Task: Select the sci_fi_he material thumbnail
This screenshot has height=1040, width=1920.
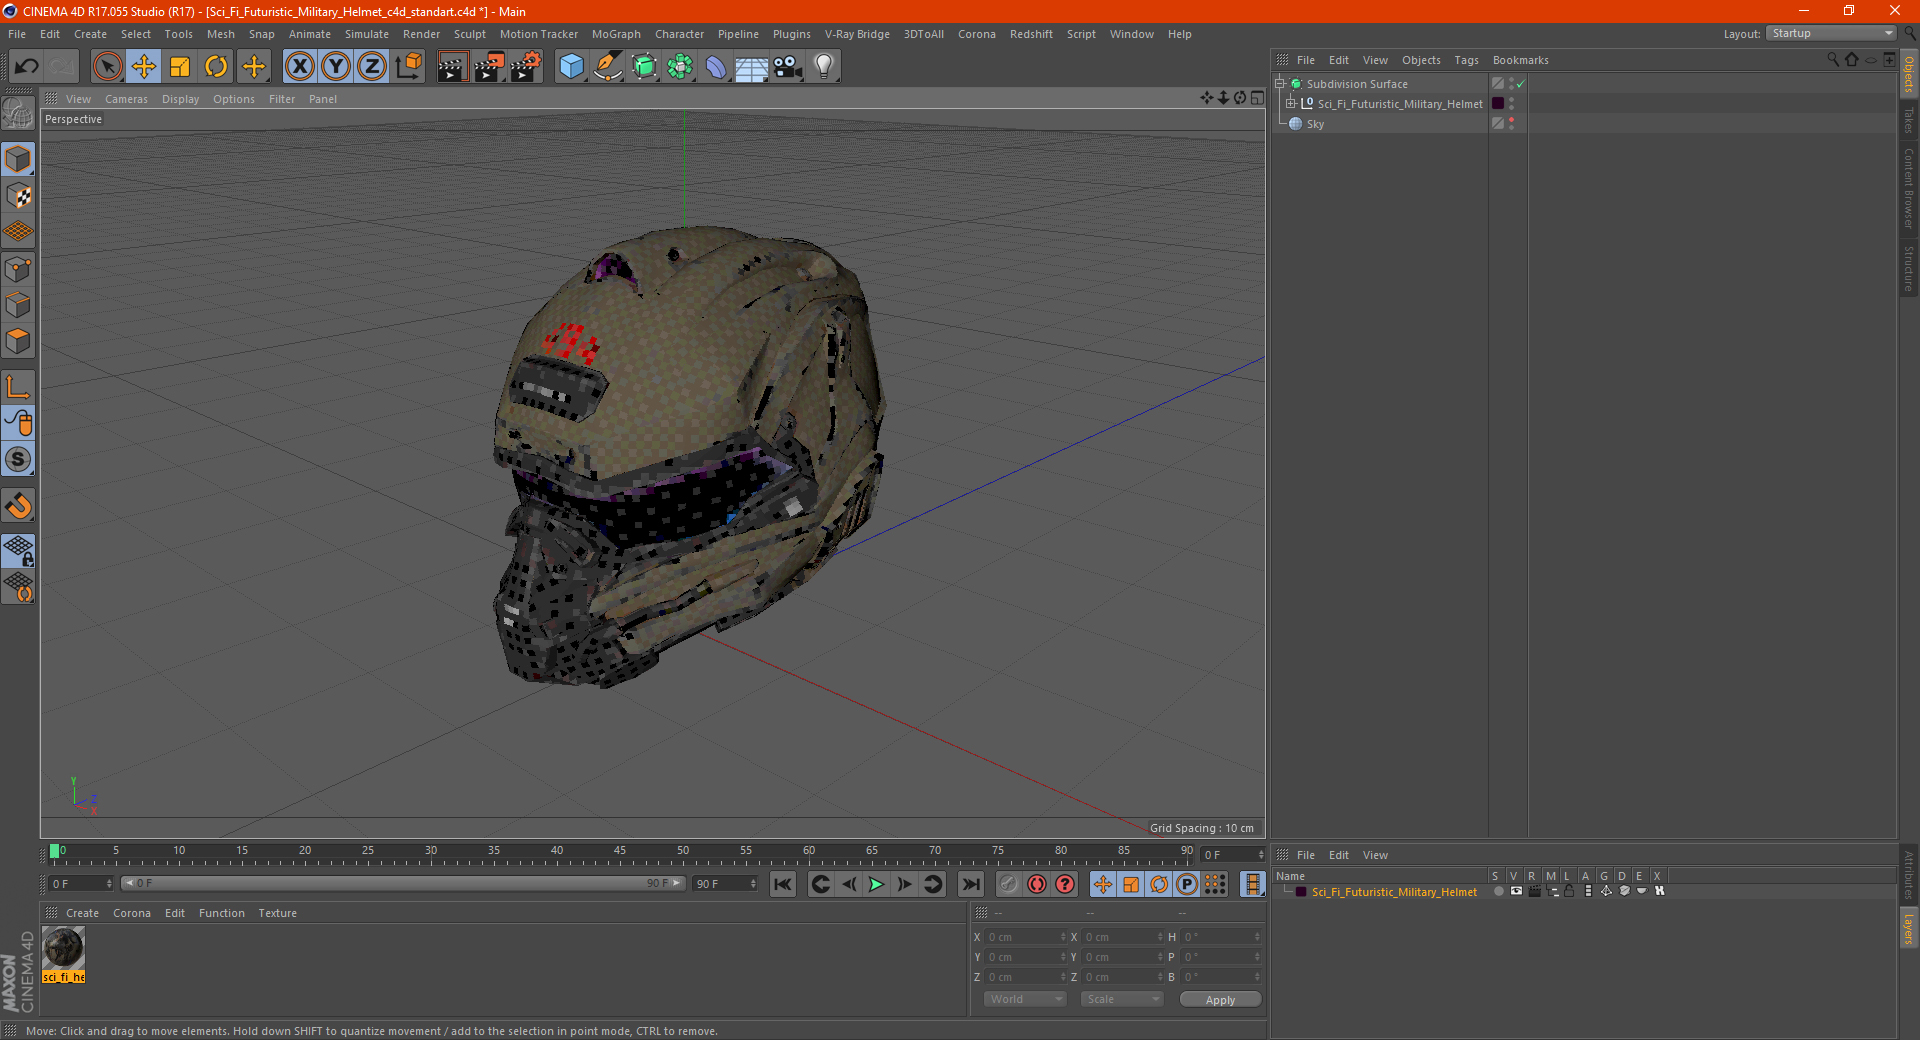Action: (x=63, y=948)
